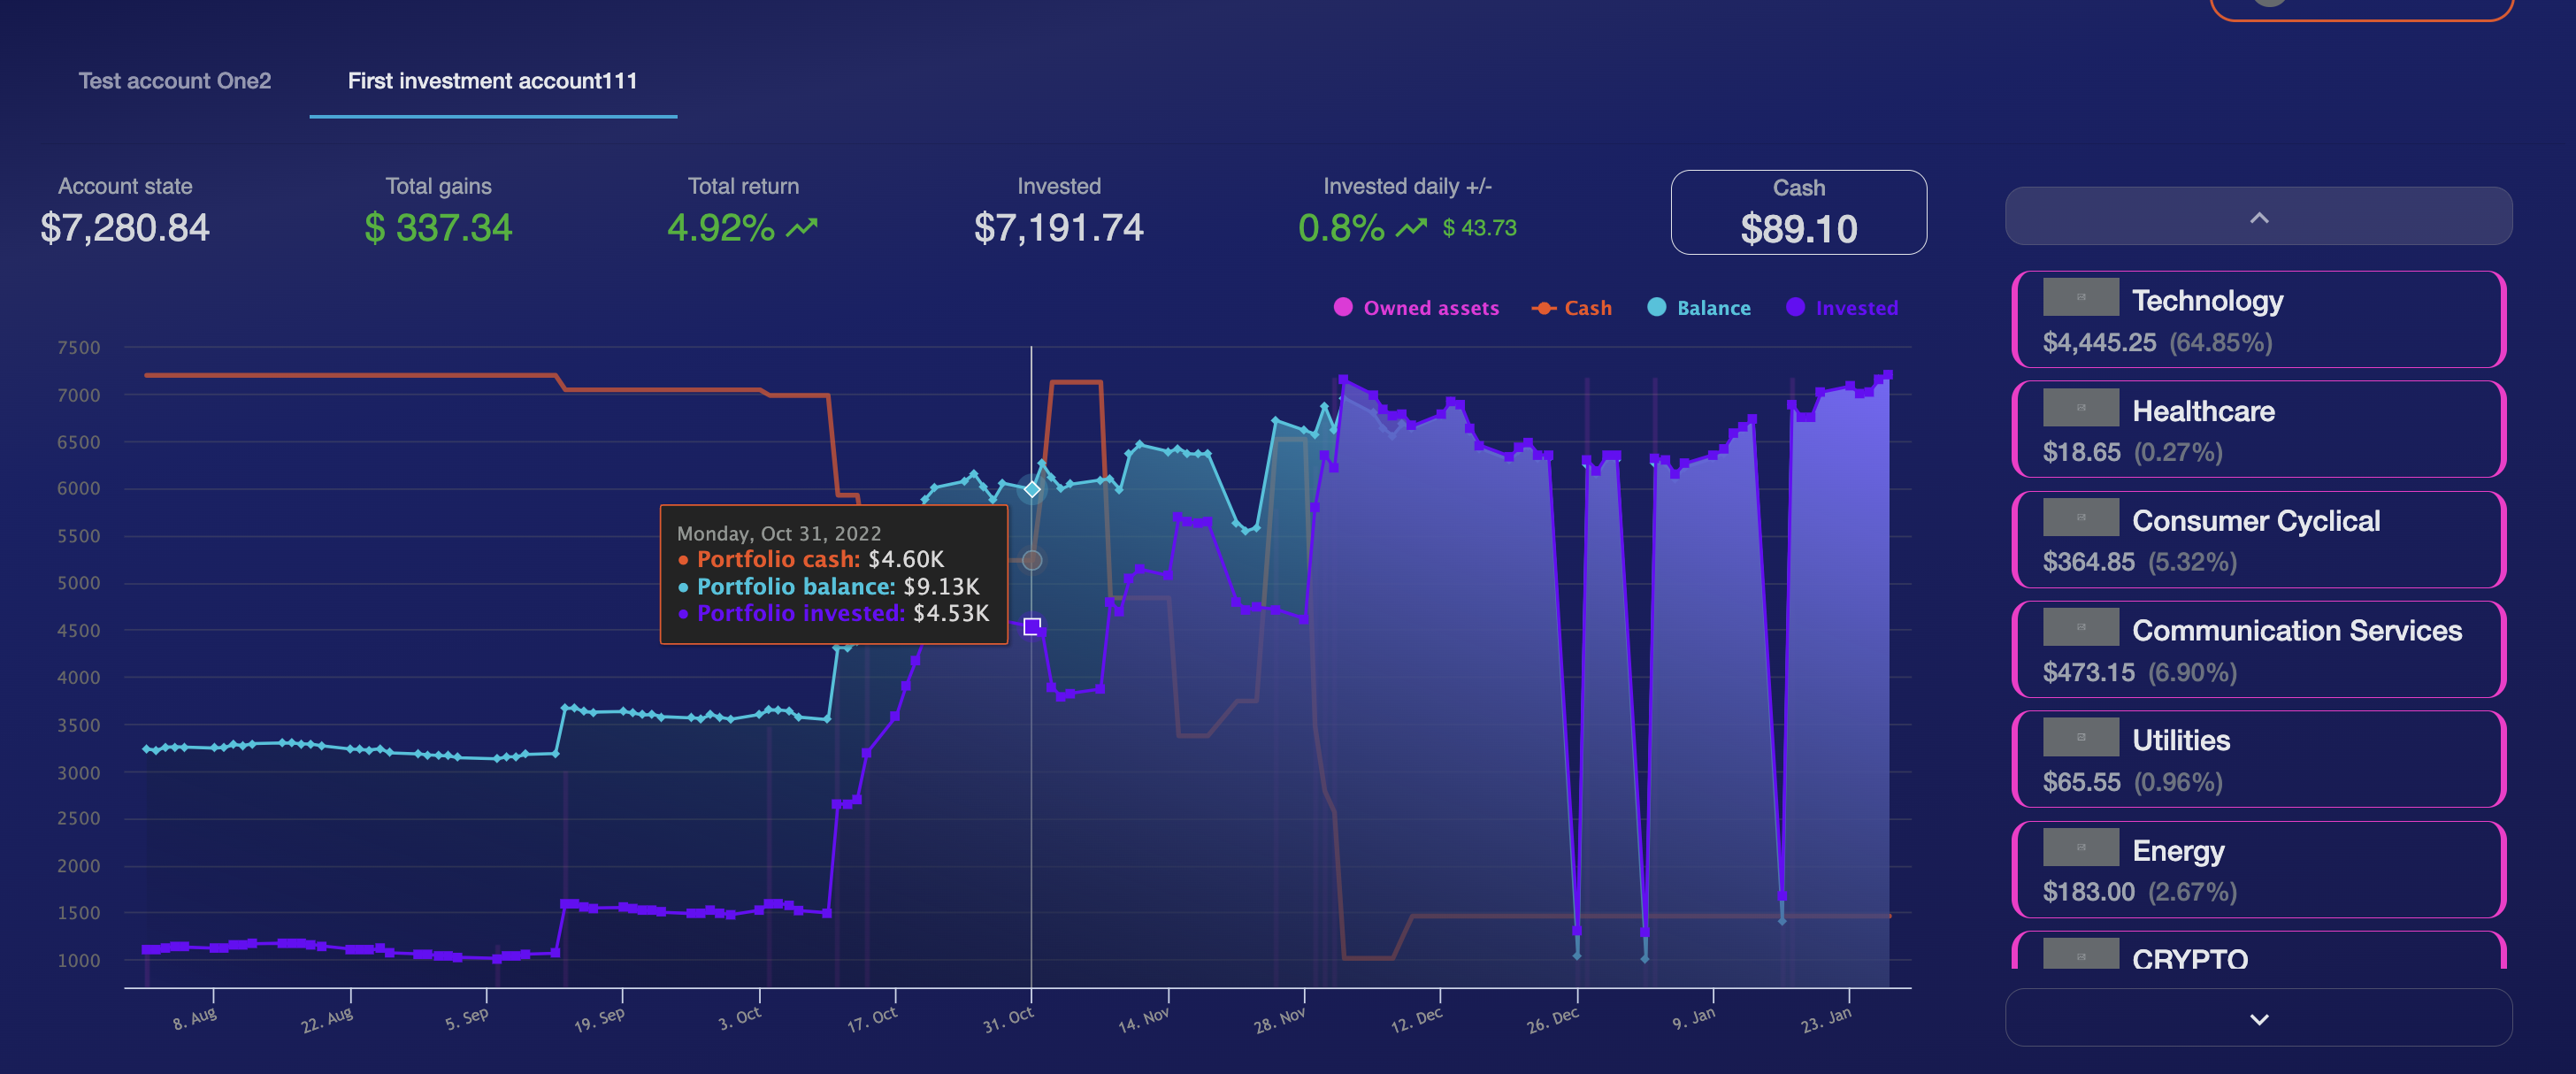Click the Communication Services thumbnail image

point(2080,627)
